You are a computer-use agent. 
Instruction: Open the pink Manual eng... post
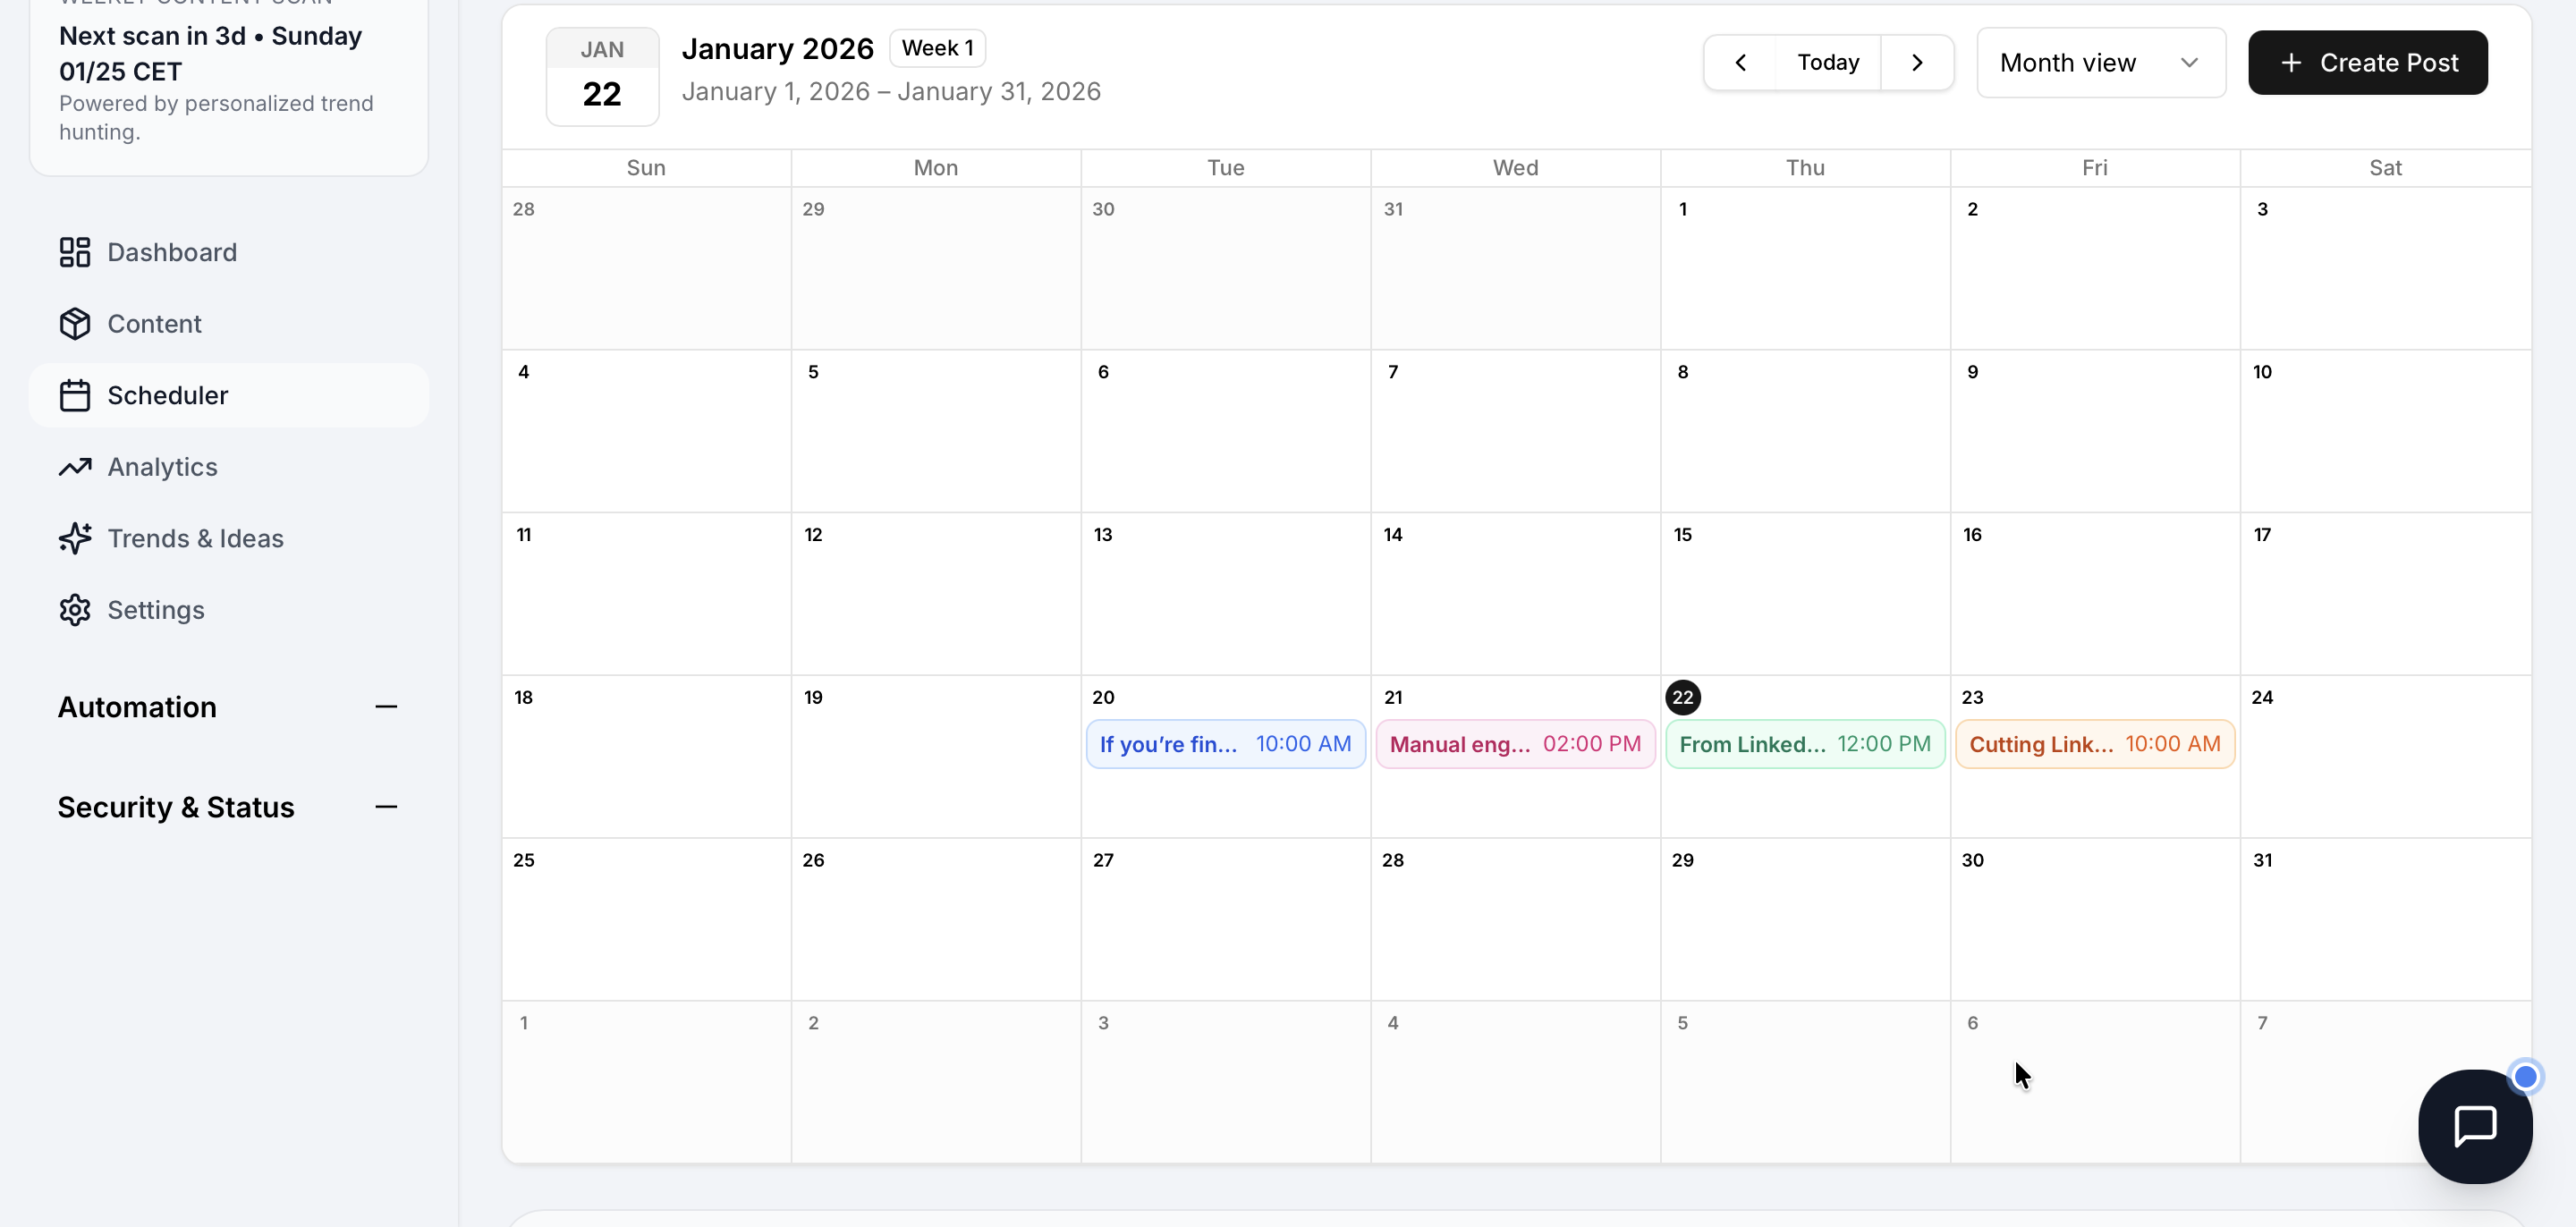click(1514, 744)
